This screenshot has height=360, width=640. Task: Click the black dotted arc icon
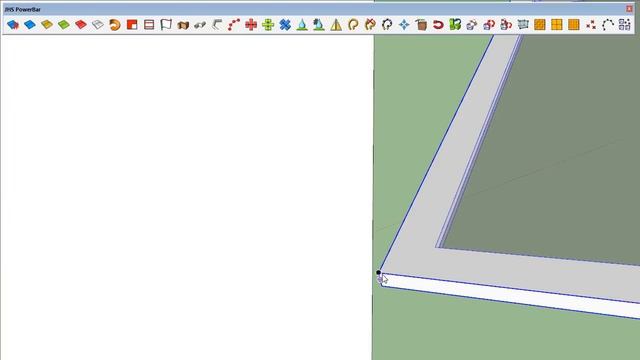[608, 25]
